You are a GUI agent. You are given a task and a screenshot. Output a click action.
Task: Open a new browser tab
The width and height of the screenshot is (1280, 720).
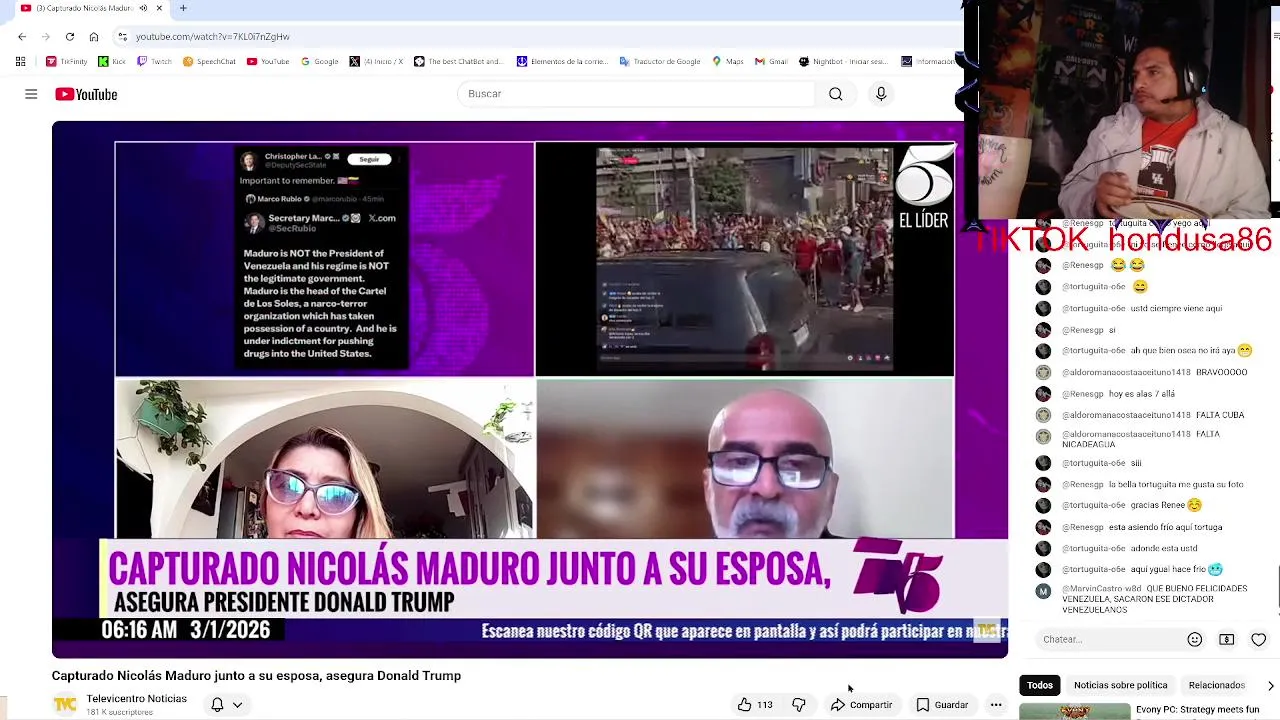pos(183,8)
